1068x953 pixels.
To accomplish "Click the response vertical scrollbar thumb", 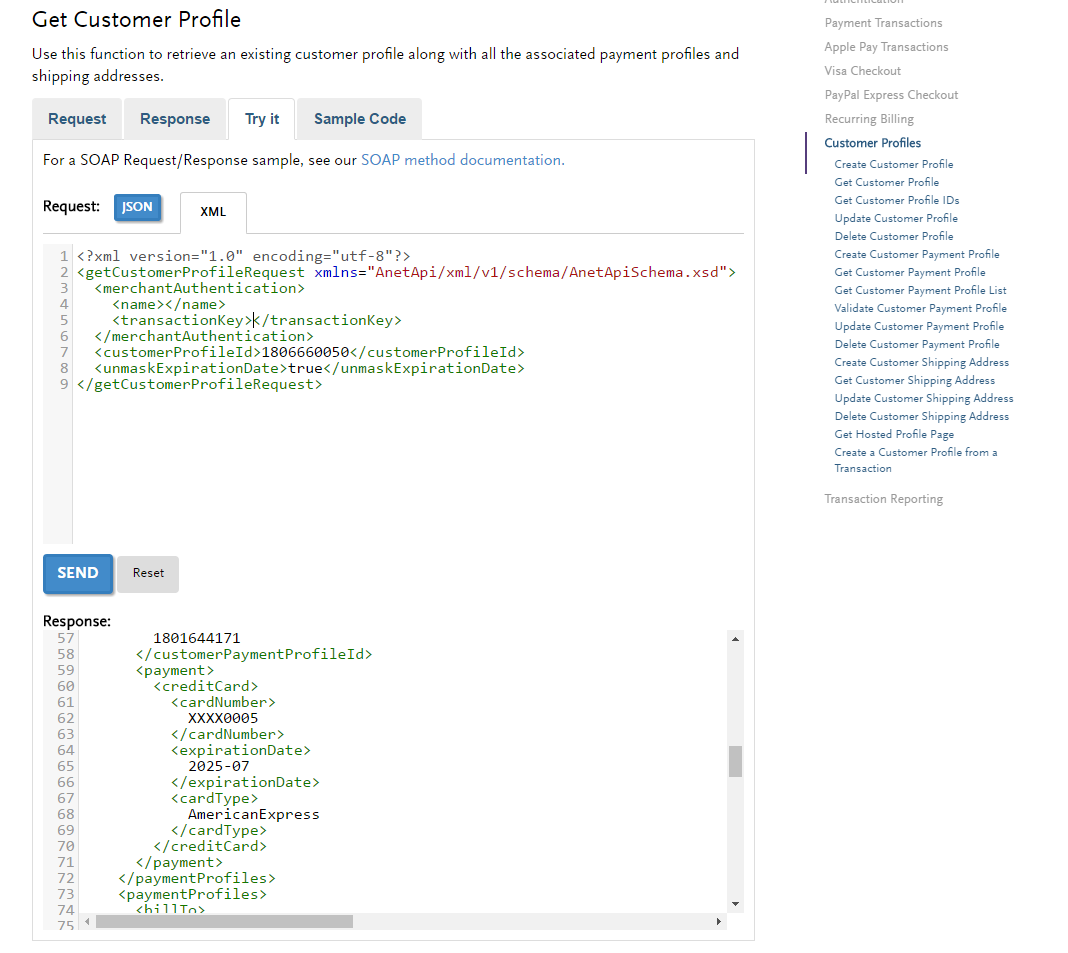I will pos(735,761).
